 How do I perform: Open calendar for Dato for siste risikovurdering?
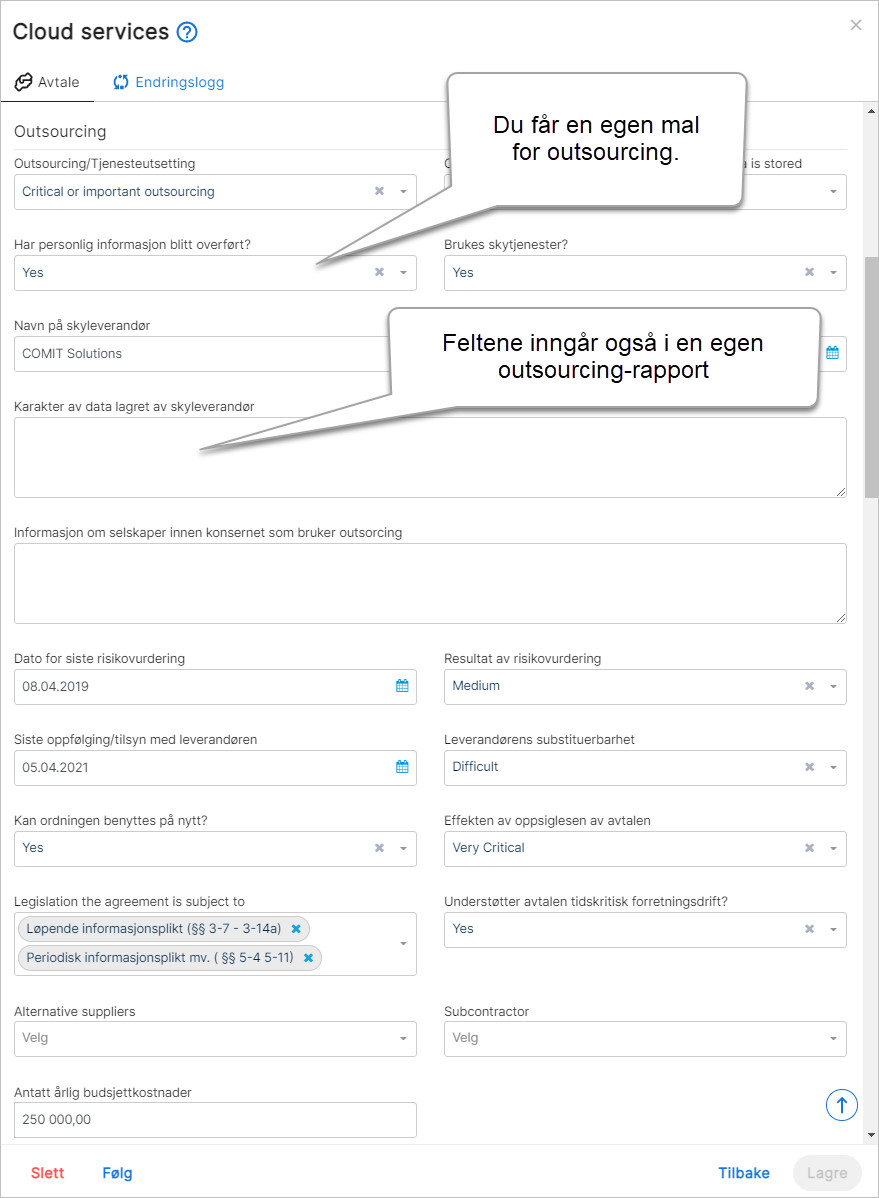[402, 686]
